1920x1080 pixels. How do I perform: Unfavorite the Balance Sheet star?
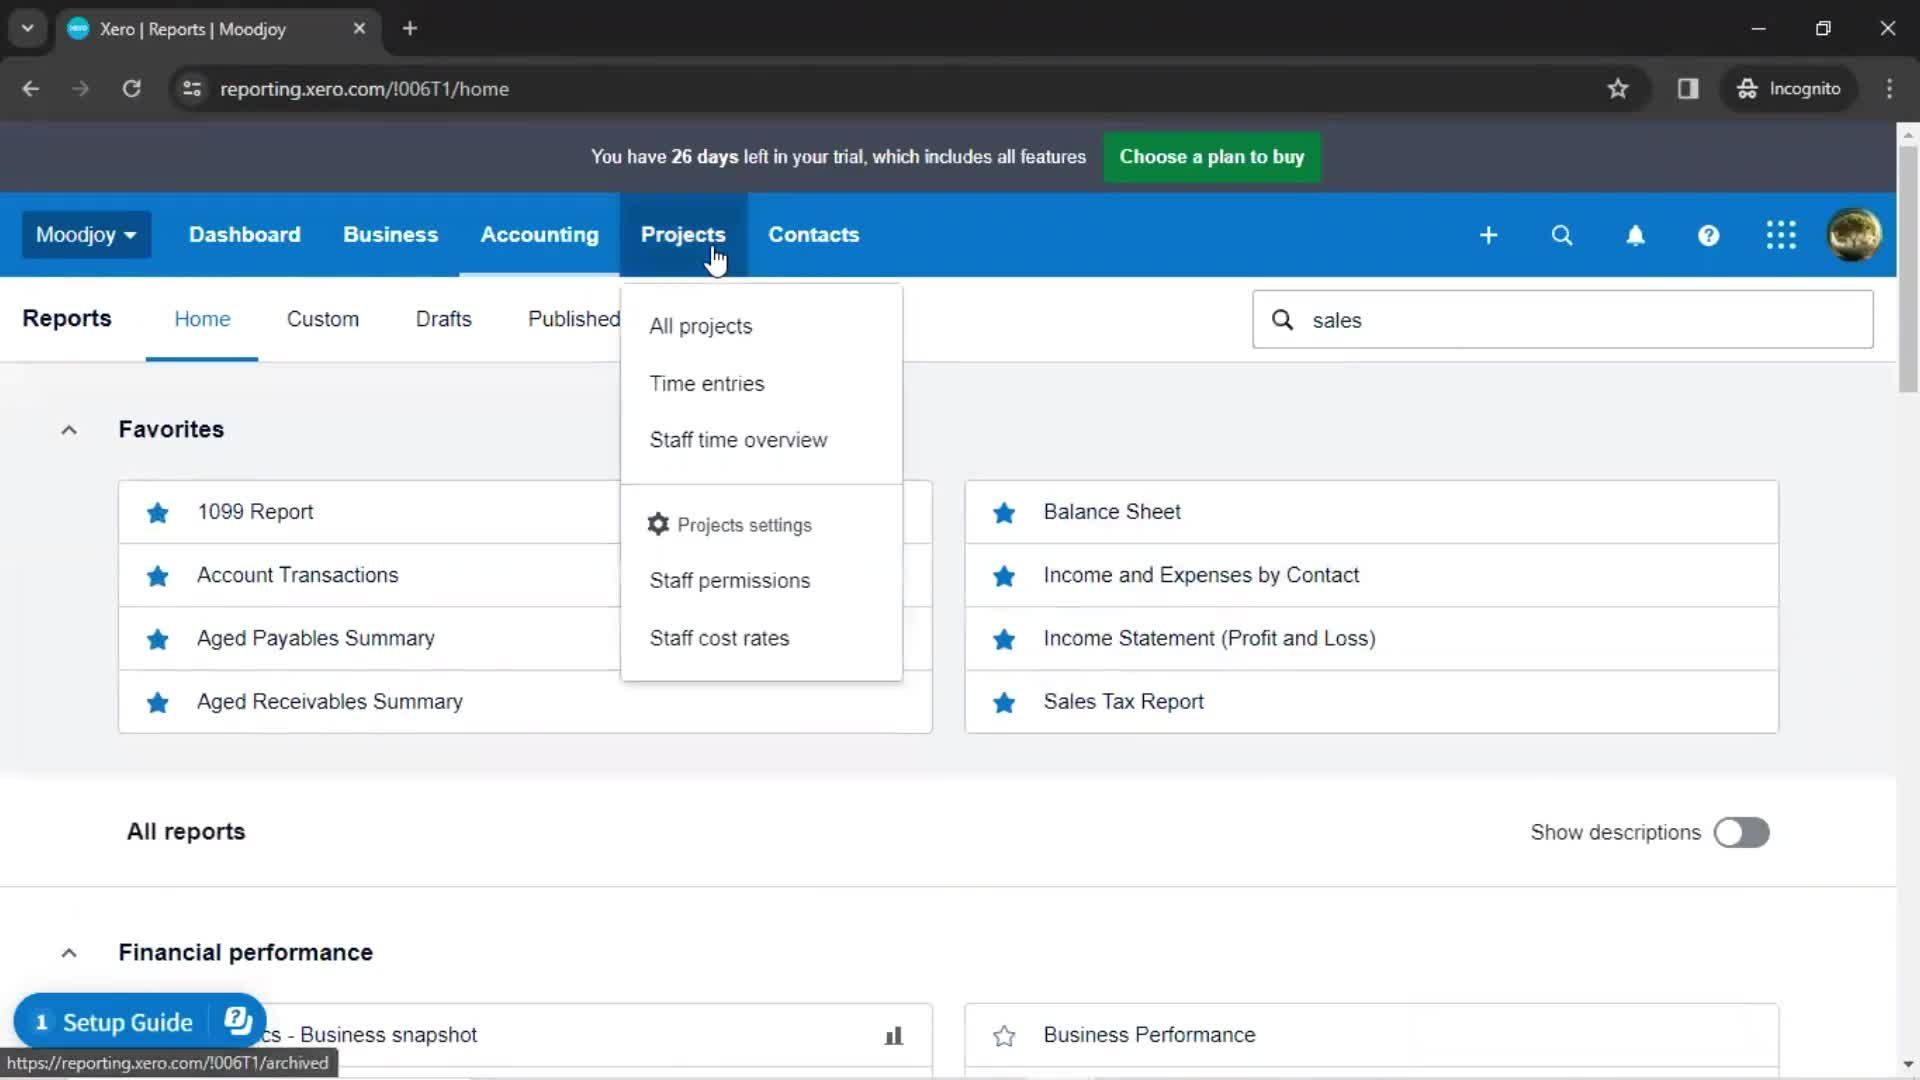(1004, 513)
